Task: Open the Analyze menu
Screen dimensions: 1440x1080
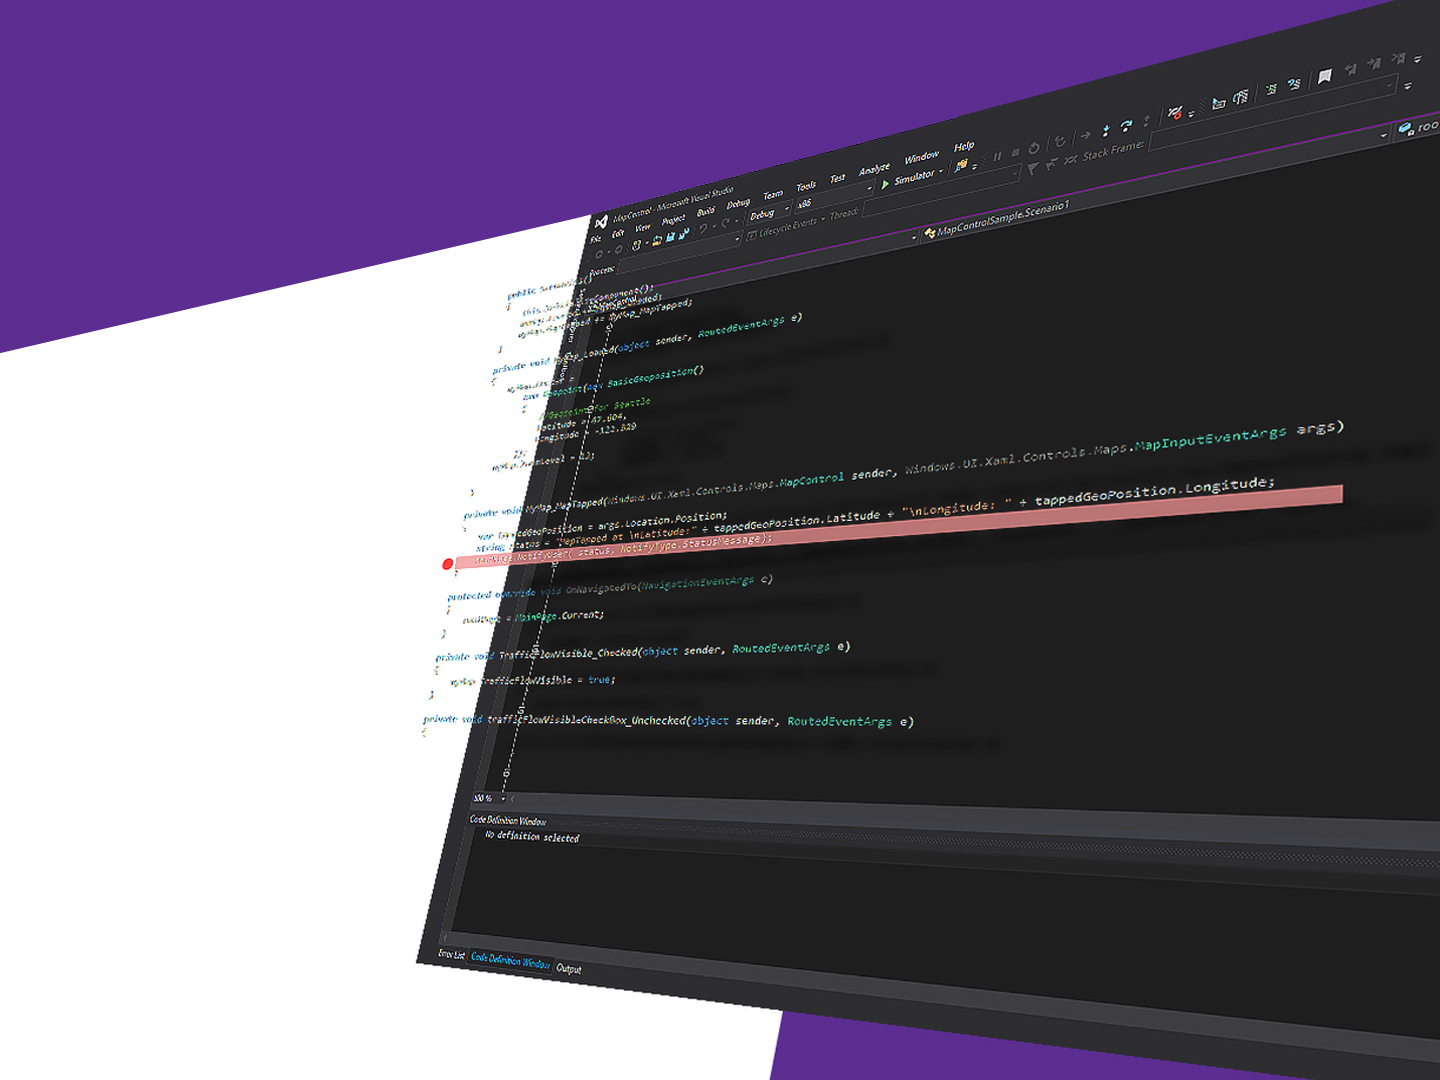Action: [x=873, y=169]
